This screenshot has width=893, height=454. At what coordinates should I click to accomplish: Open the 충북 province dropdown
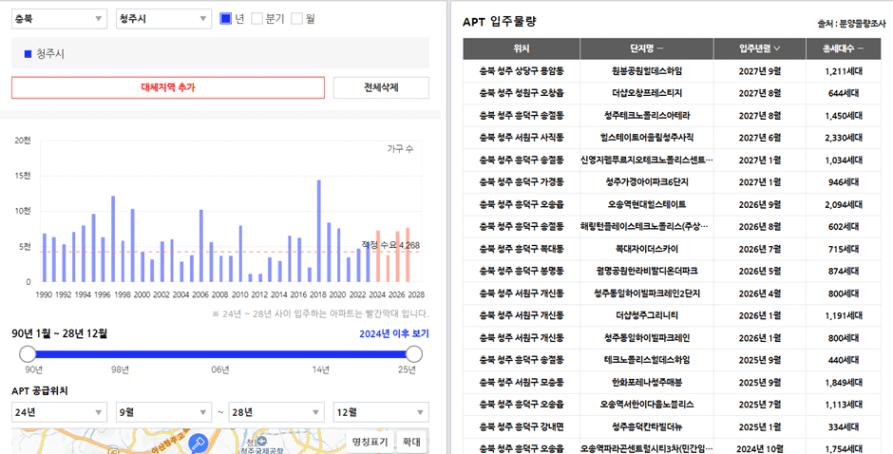(59, 19)
